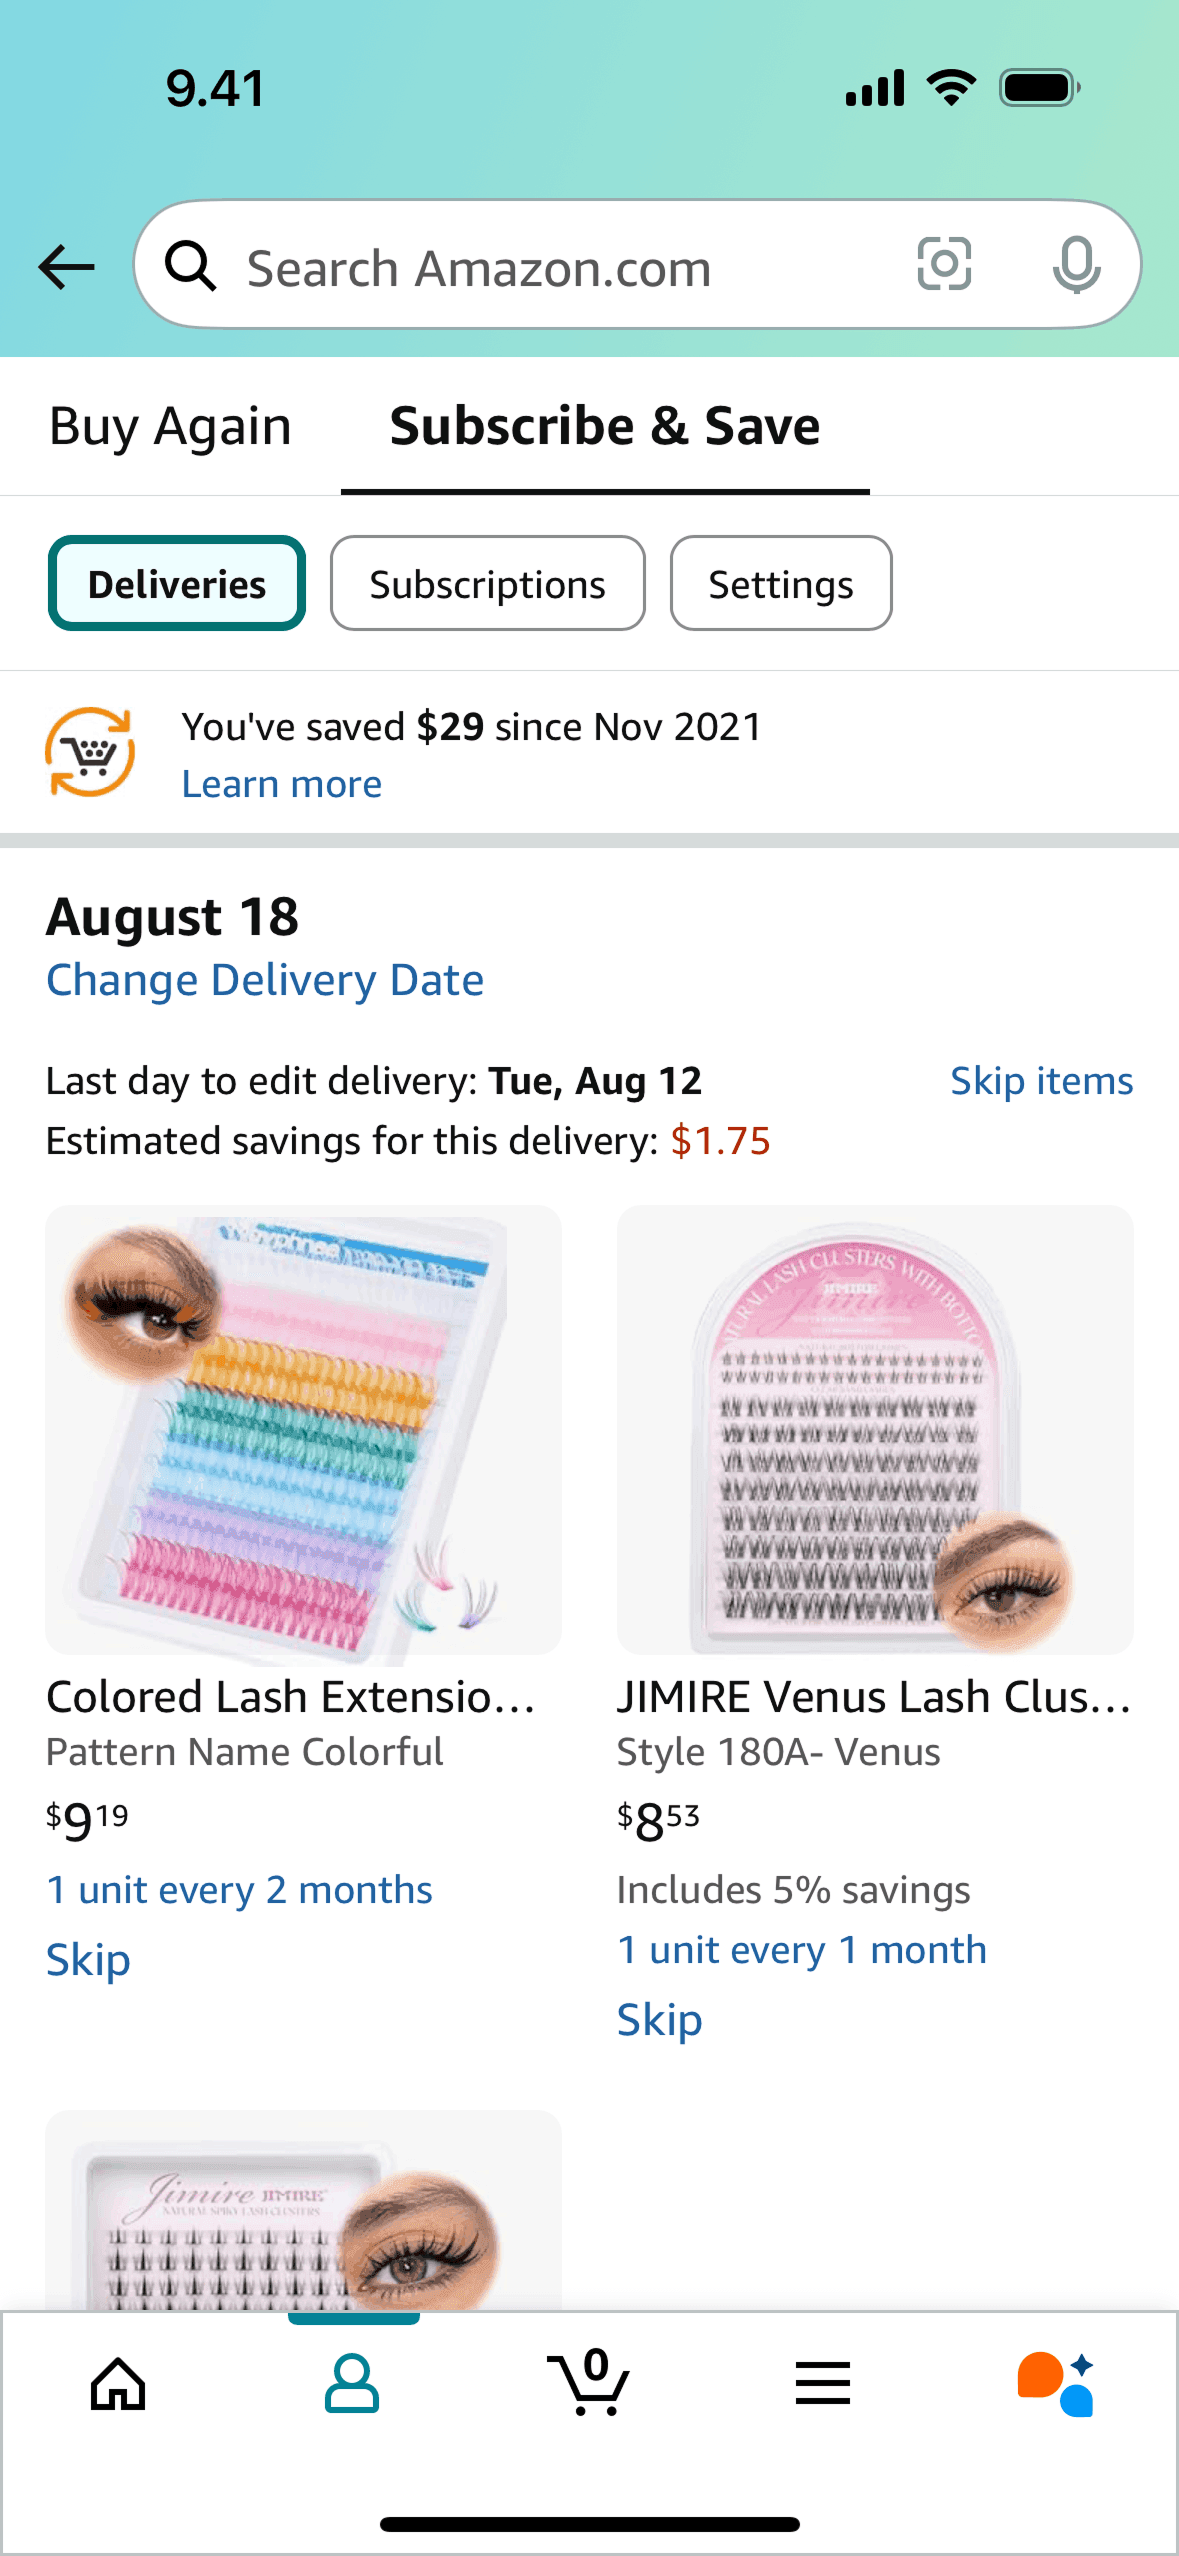Select the Deliveries filter chip
The image size is (1179, 2556).
click(176, 583)
